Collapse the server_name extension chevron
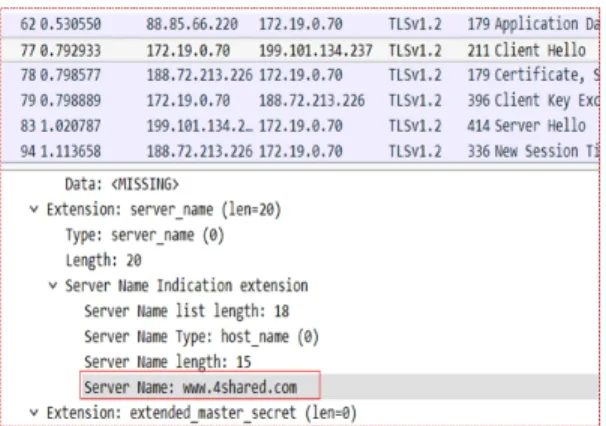 (x=34, y=210)
